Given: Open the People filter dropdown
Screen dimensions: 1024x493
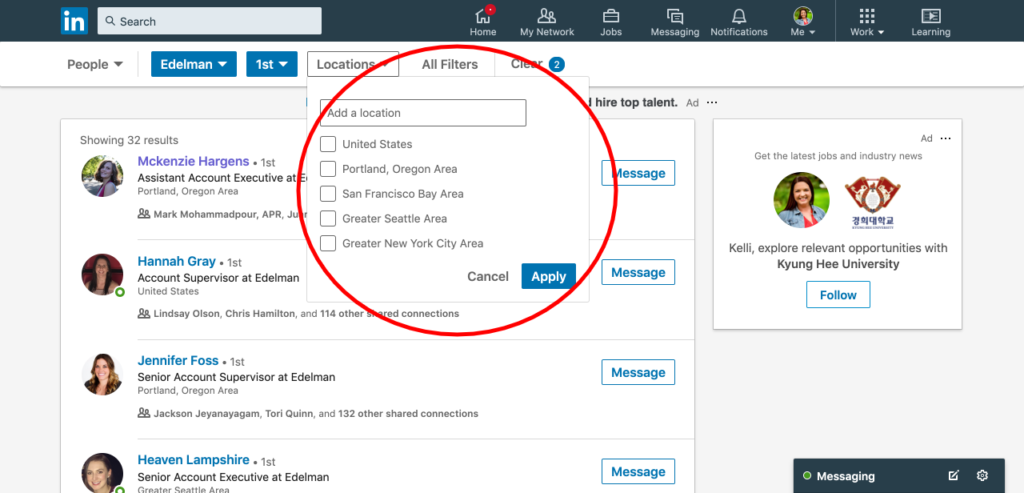Looking at the screenshot, I should coord(95,64).
